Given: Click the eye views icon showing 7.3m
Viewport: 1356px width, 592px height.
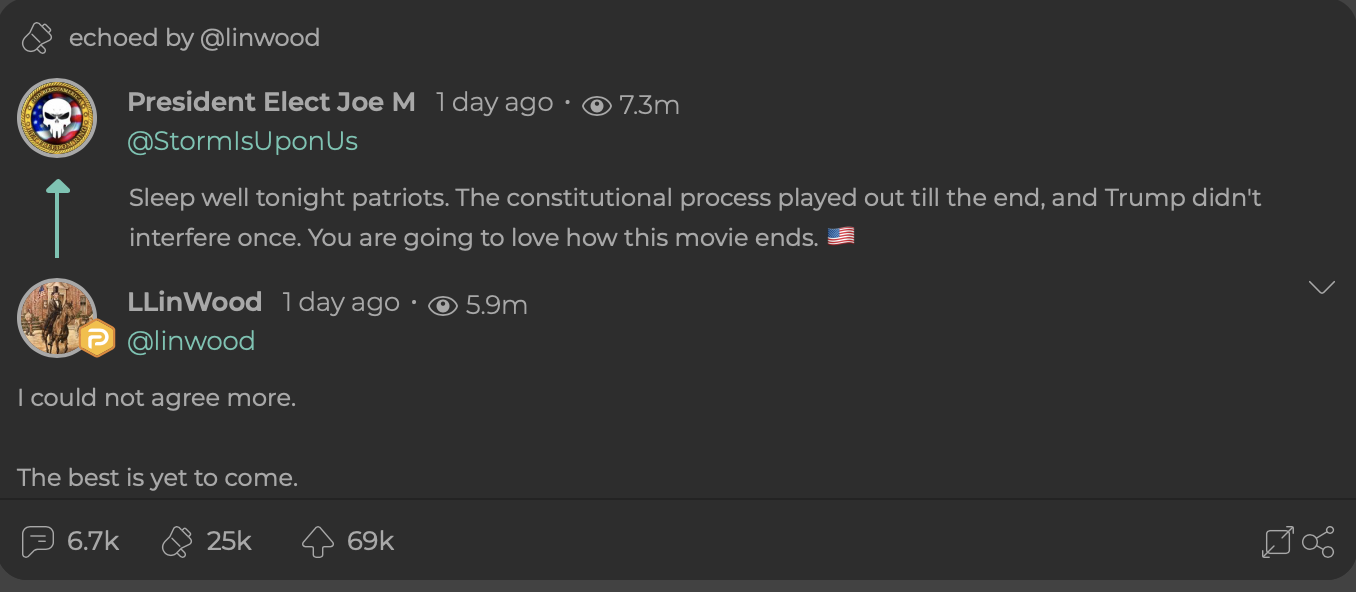Looking at the screenshot, I should 597,105.
